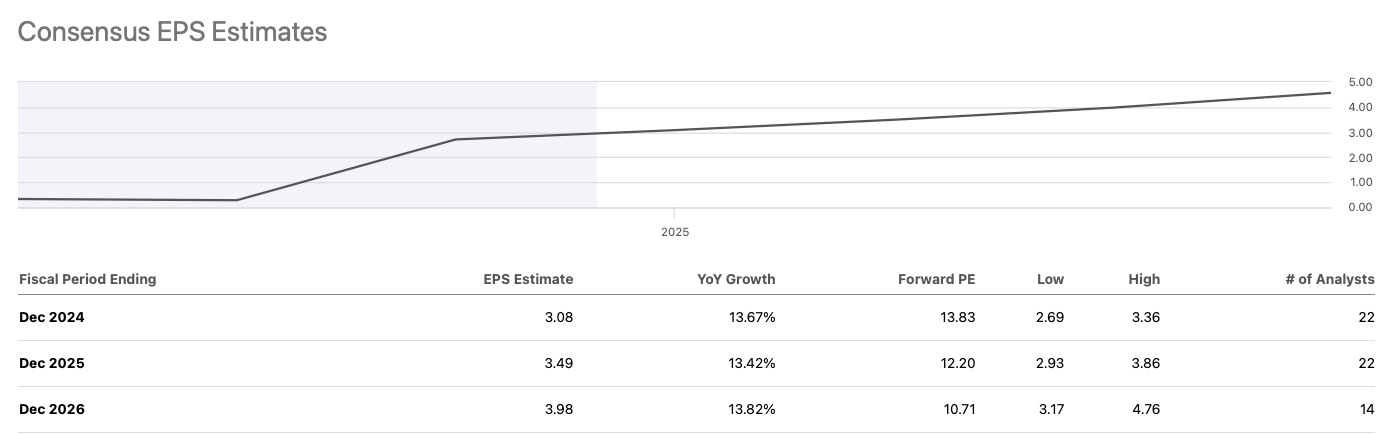Click the 4.76 high estimate value
Image resolution: width=1398 pixels, height=435 pixels.
(x=1145, y=409)
